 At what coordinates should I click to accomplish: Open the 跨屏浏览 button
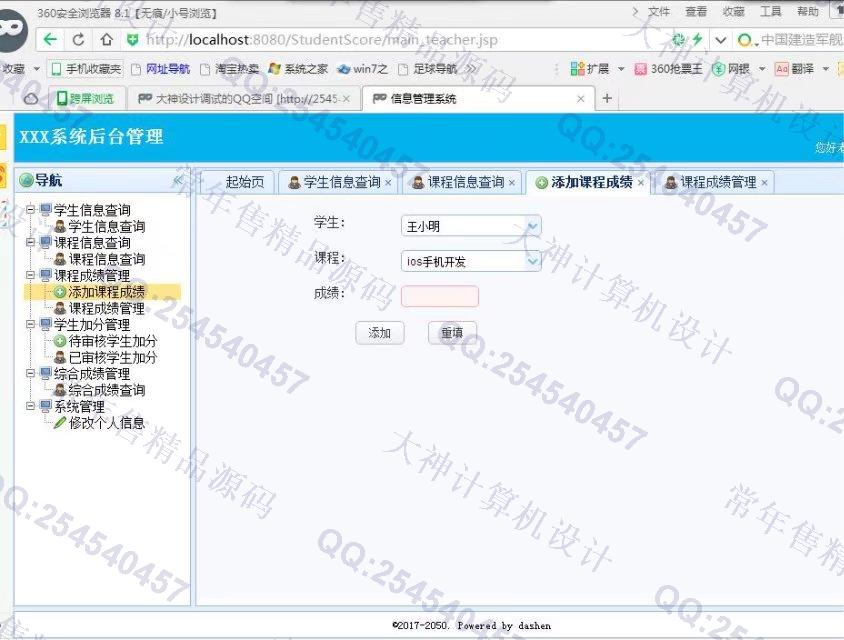click(x=87, y=99)
